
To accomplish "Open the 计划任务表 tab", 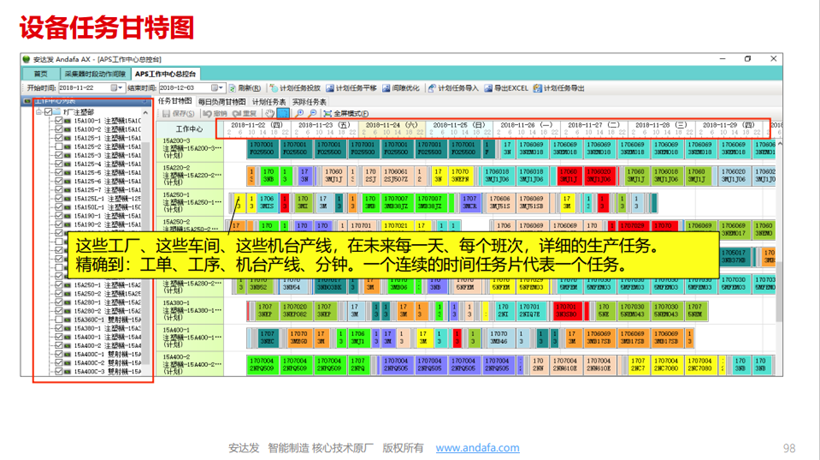I will [x=269, y=101].
